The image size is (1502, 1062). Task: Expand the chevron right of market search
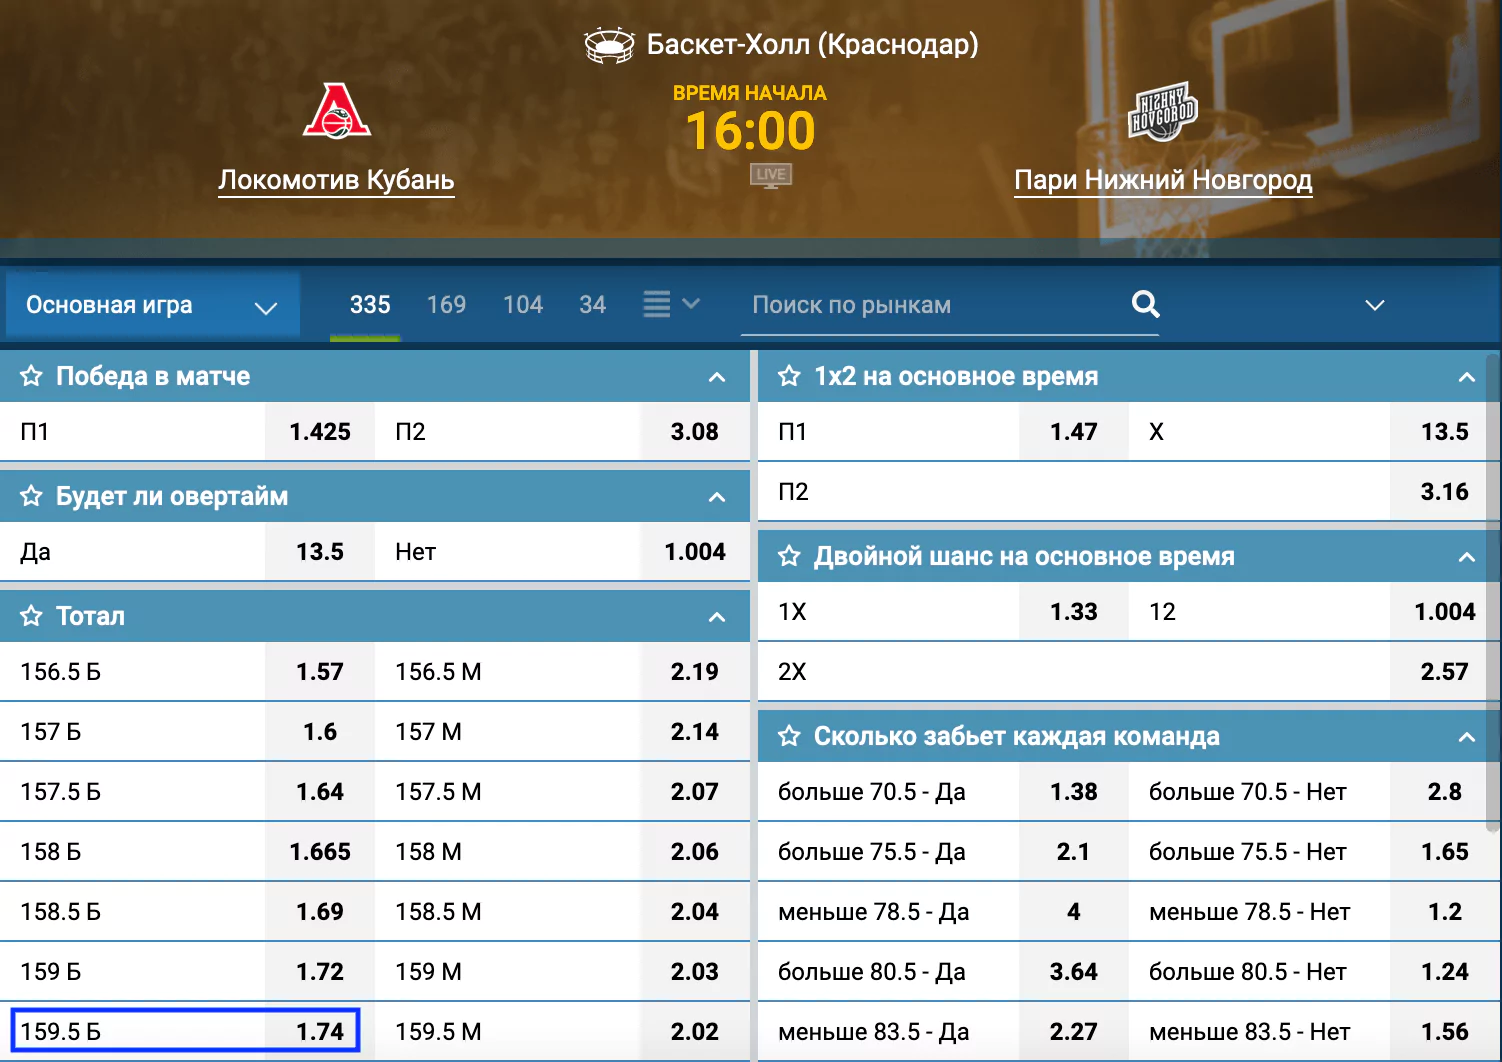(x=1375, y=305)
